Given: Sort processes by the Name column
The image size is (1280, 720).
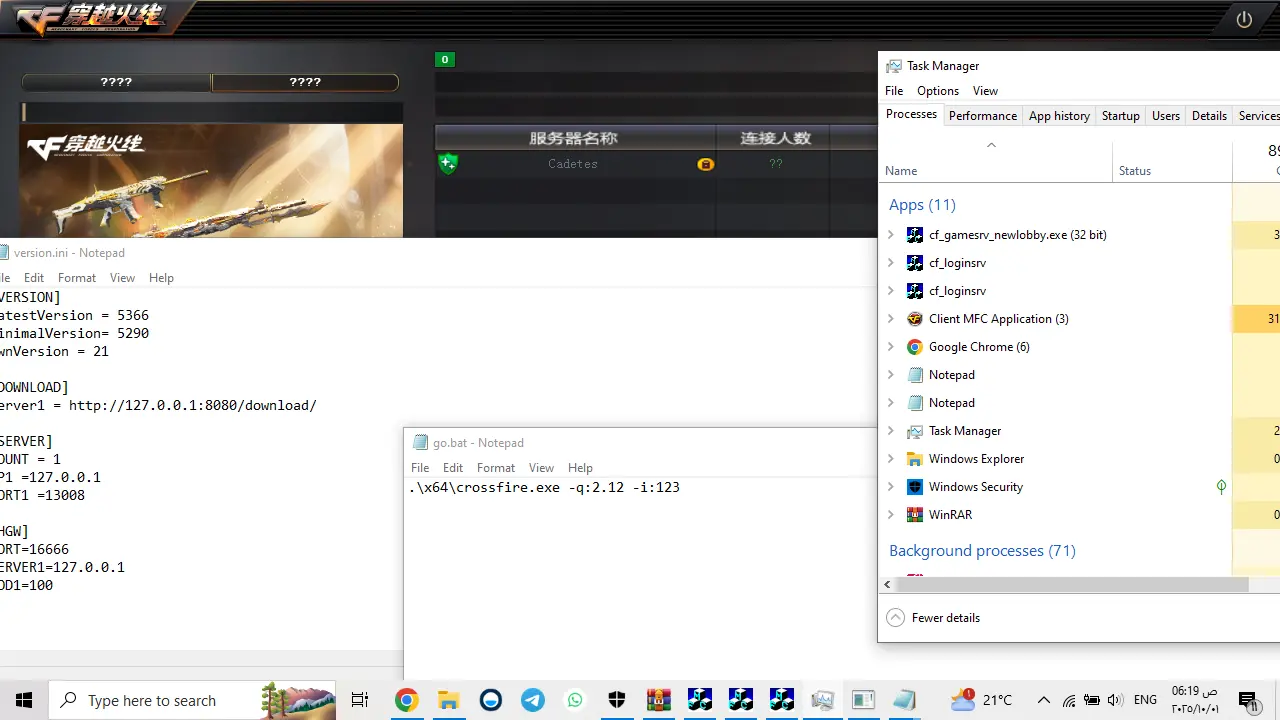Looking at the screenshot, I should (x=901, y=171).
